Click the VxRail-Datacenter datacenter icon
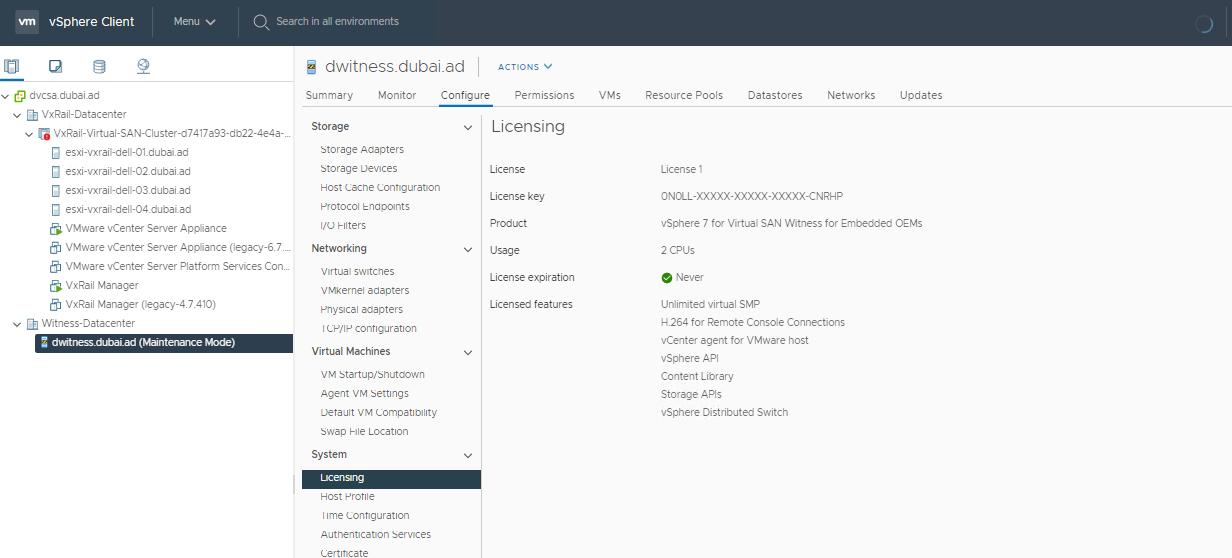The width and height of the screenshot is (1232, 558). pyautogui.click(x=33, y=115)
